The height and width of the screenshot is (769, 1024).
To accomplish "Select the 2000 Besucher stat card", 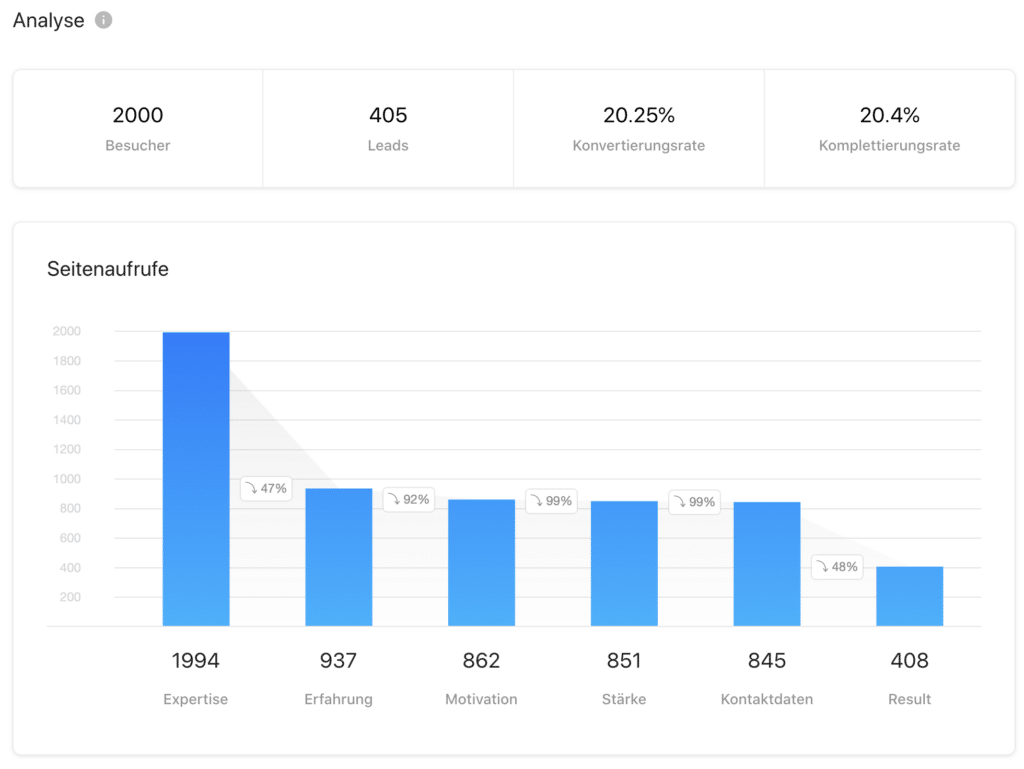I will 138,129.
